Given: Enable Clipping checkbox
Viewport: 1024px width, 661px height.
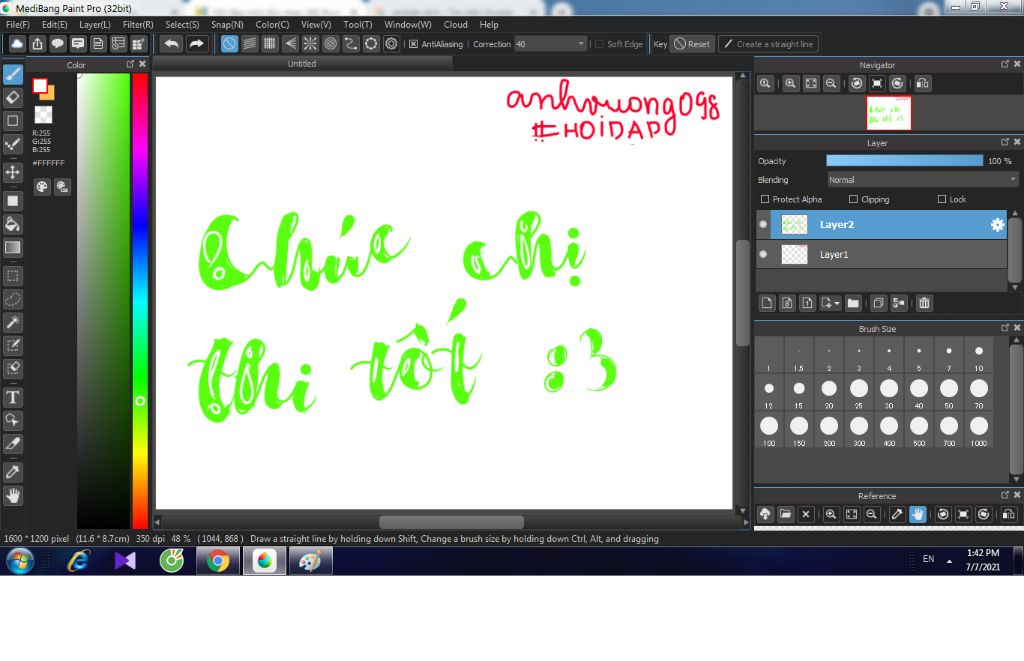Looking at the screenshot, I should pyautogui.click(x=853, y=199).
